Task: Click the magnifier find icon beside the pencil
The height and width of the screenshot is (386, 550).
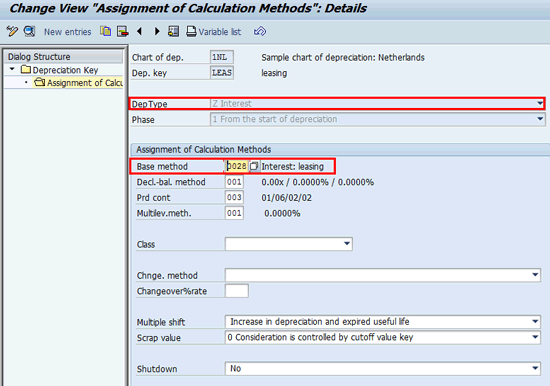Action: click(x=29, y=32)
